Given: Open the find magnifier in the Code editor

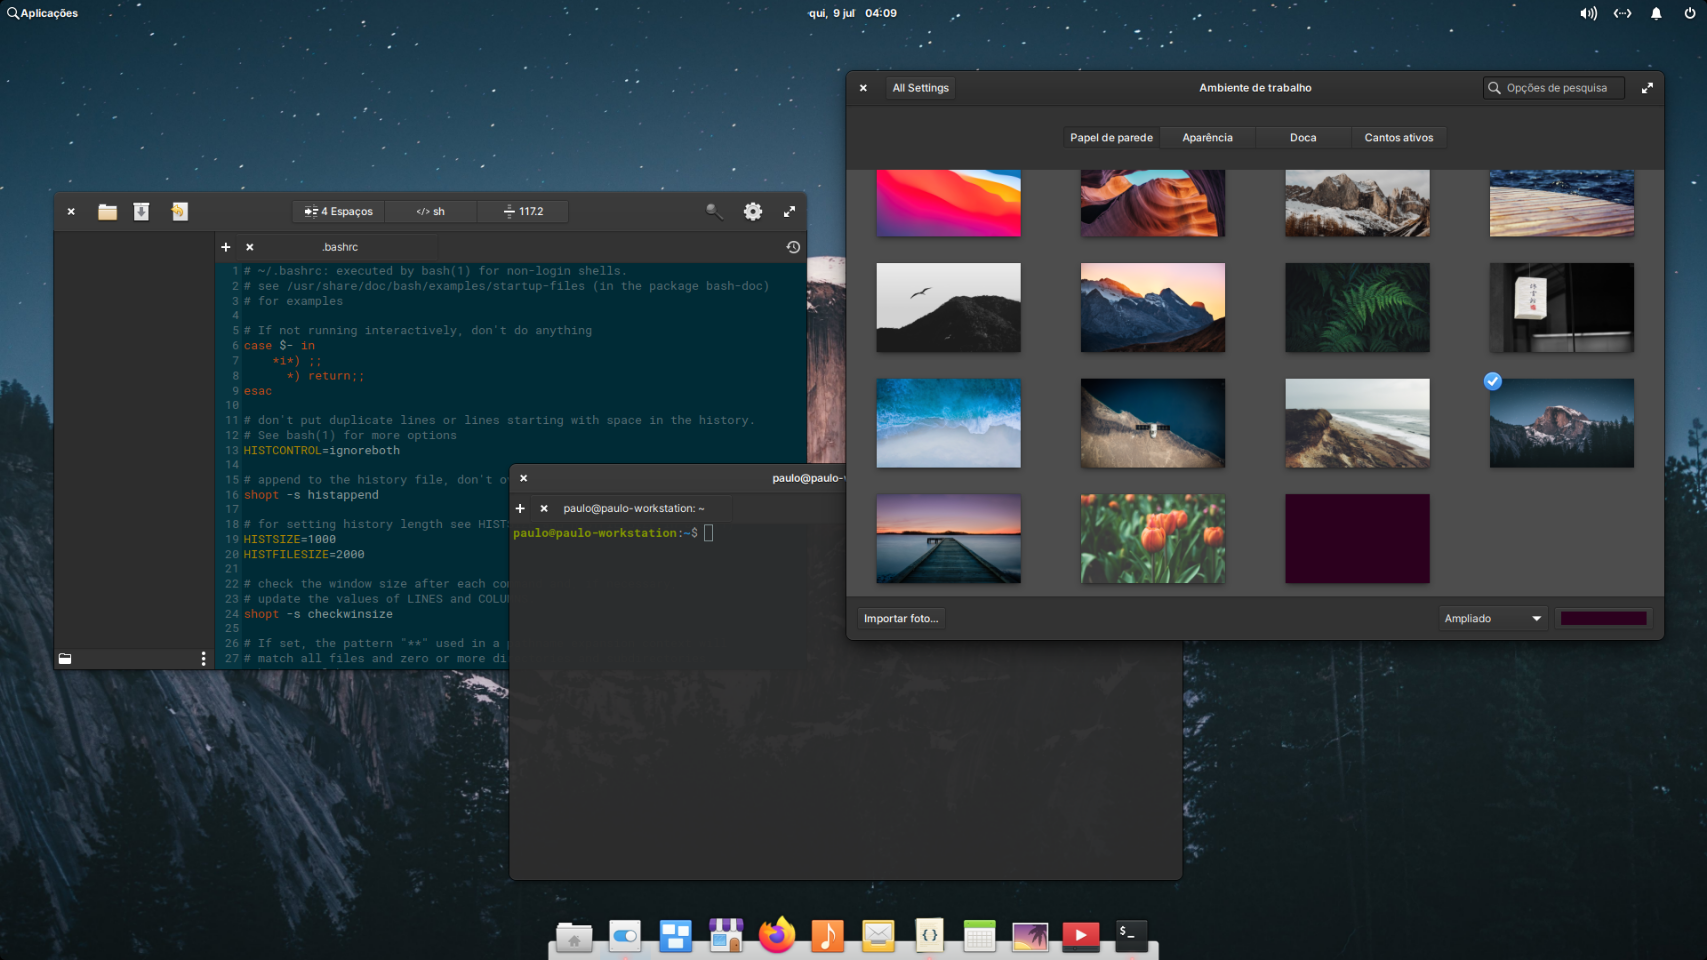Looking at the screenshot, I should tap(714, 211).
